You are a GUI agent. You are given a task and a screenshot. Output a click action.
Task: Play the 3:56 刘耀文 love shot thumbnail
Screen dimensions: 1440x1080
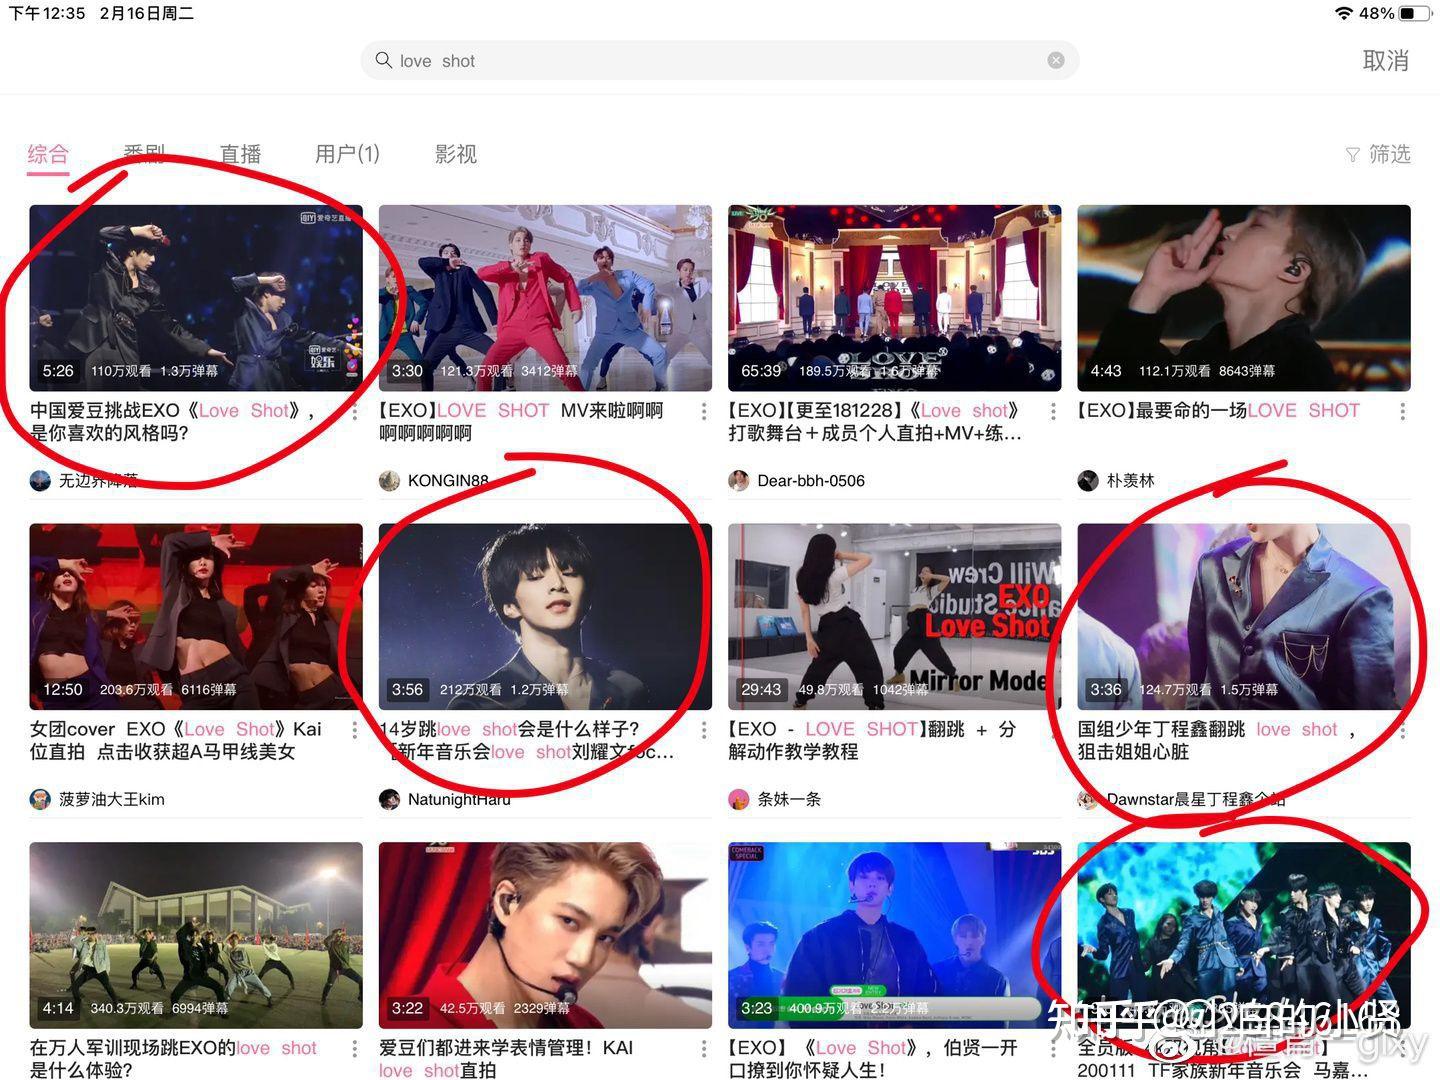545,617
